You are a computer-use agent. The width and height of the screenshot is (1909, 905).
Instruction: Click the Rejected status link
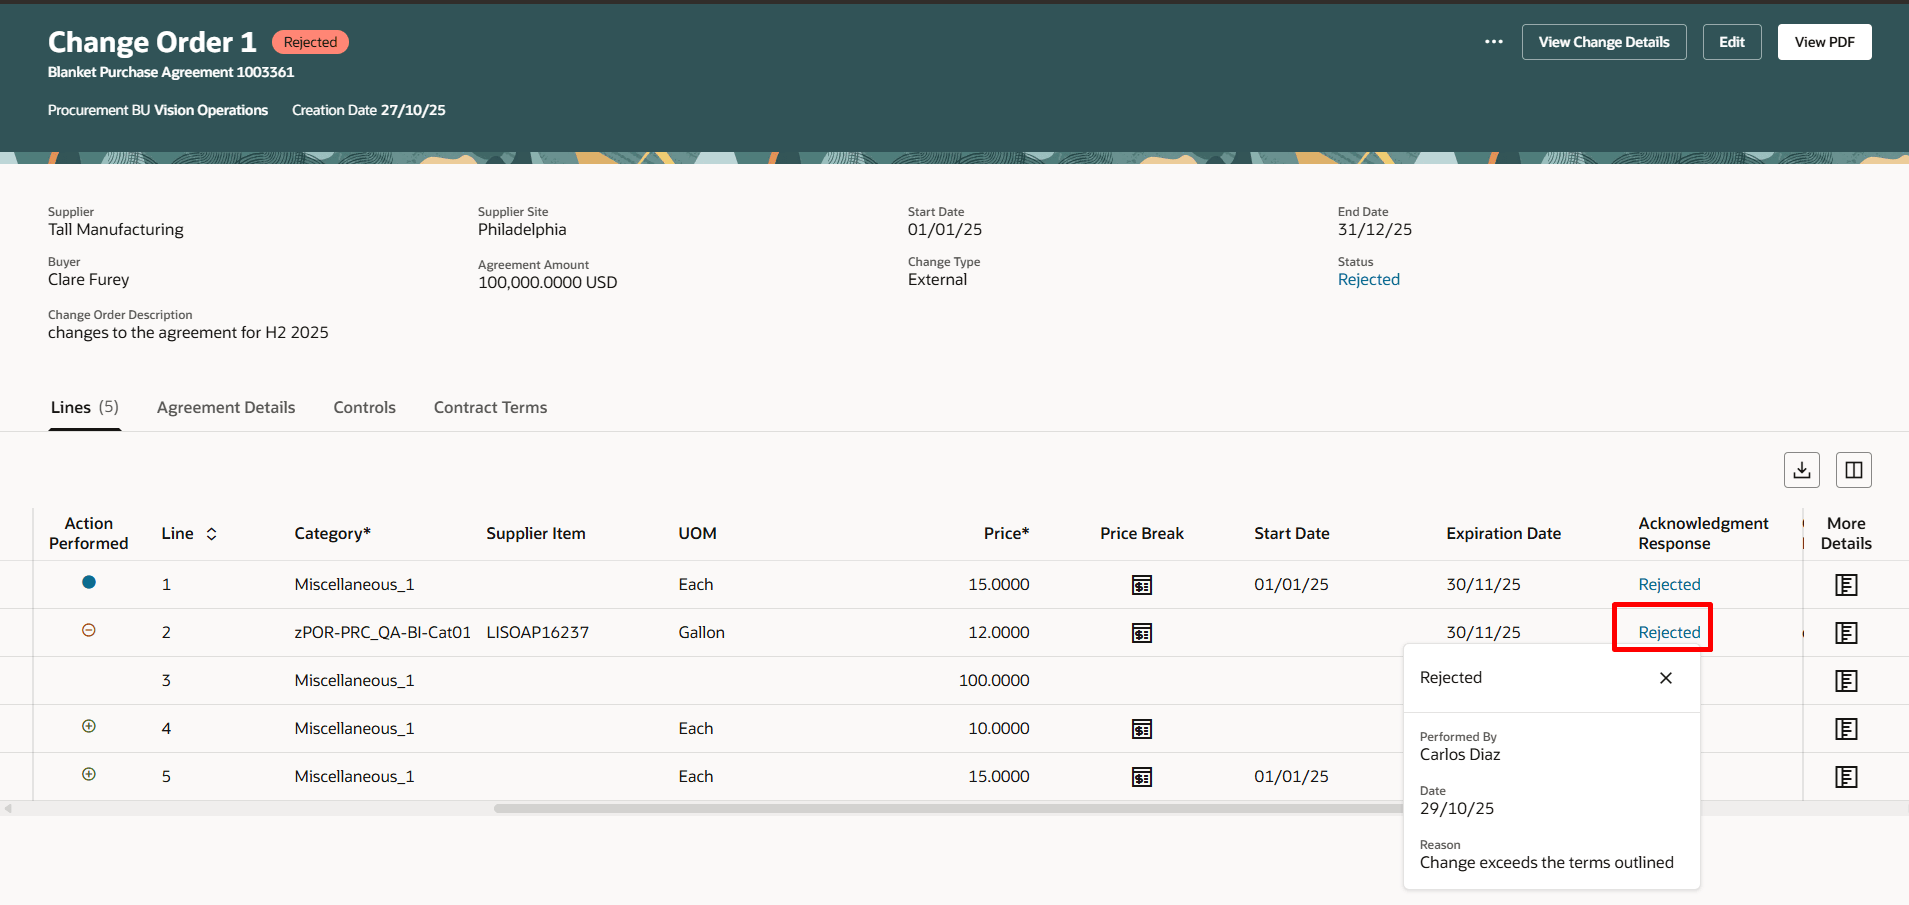1368,279
